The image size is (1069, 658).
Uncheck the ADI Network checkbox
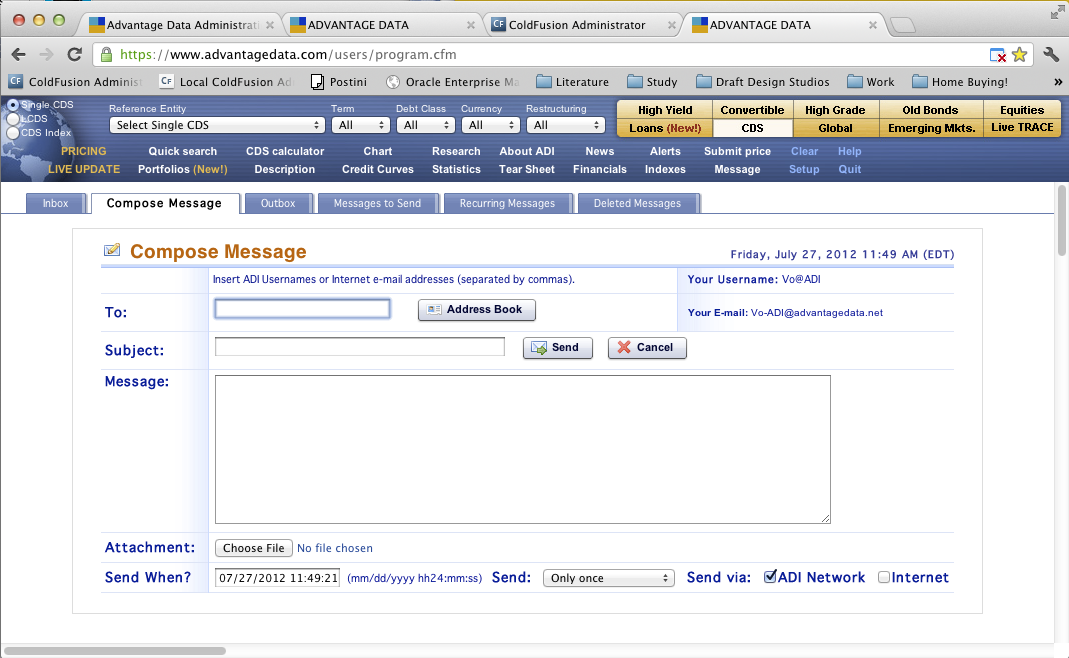pos(770,577)
